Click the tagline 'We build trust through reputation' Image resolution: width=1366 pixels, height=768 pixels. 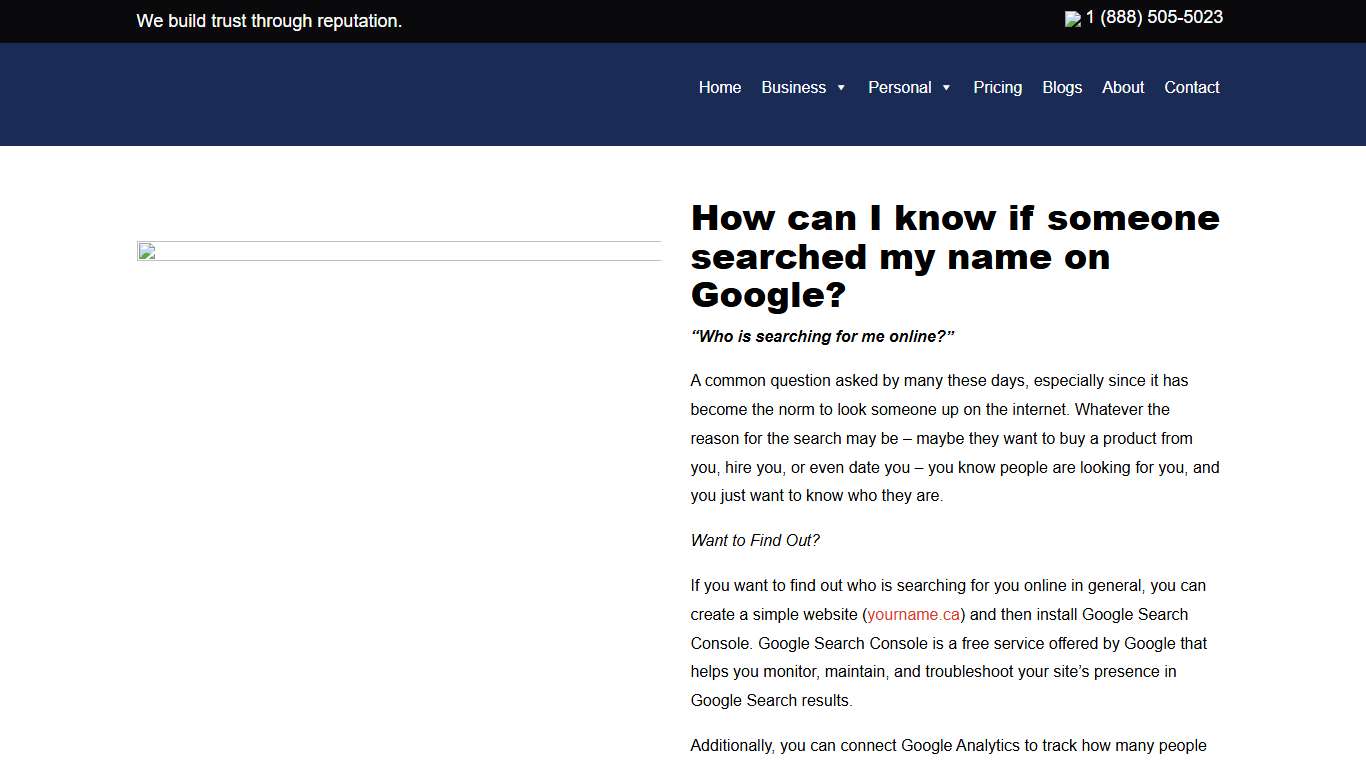[x=269, y=21]
